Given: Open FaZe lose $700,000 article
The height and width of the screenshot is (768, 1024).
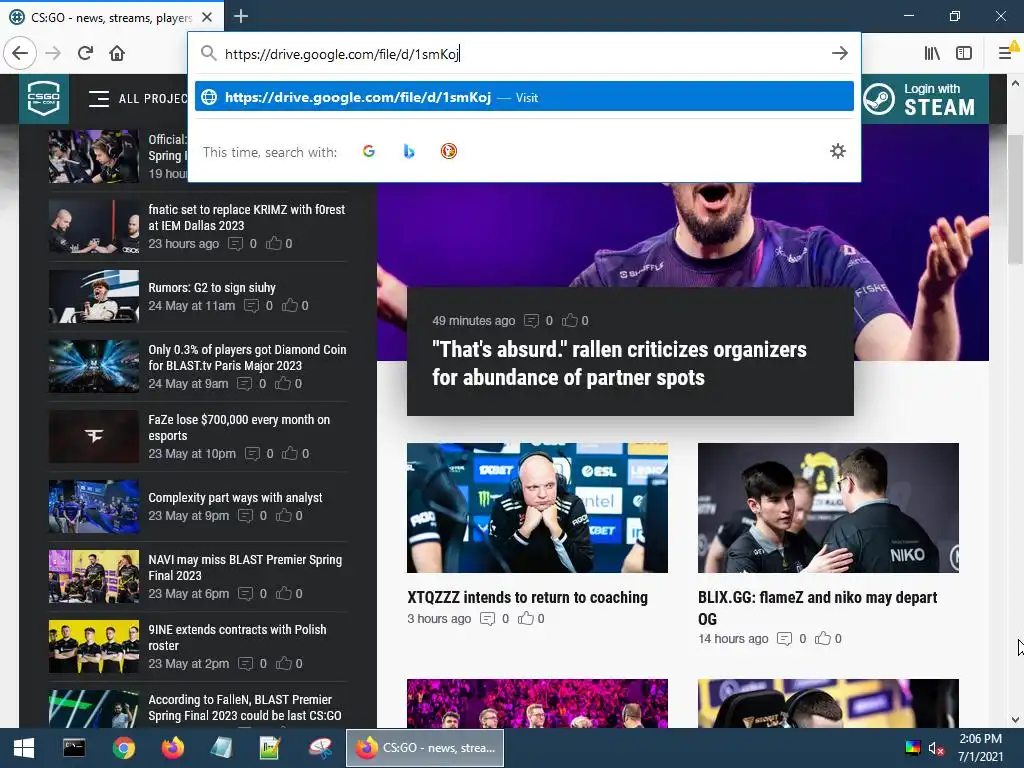Looking at the screenshot, I should pos(238,427).
